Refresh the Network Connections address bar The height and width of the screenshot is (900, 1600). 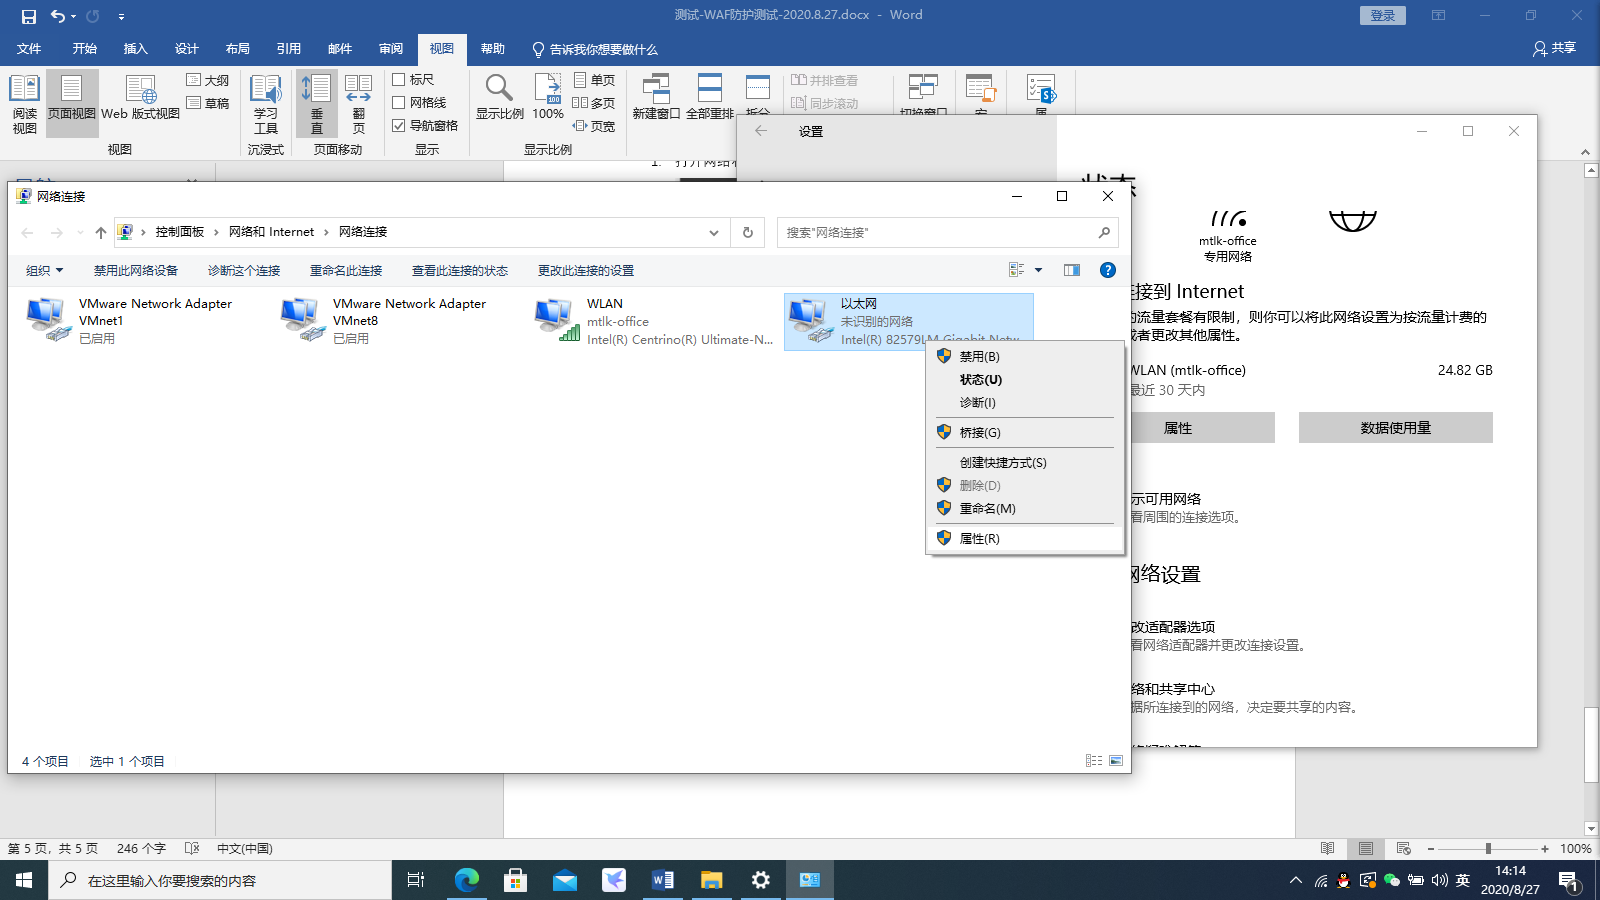[748, 232]
